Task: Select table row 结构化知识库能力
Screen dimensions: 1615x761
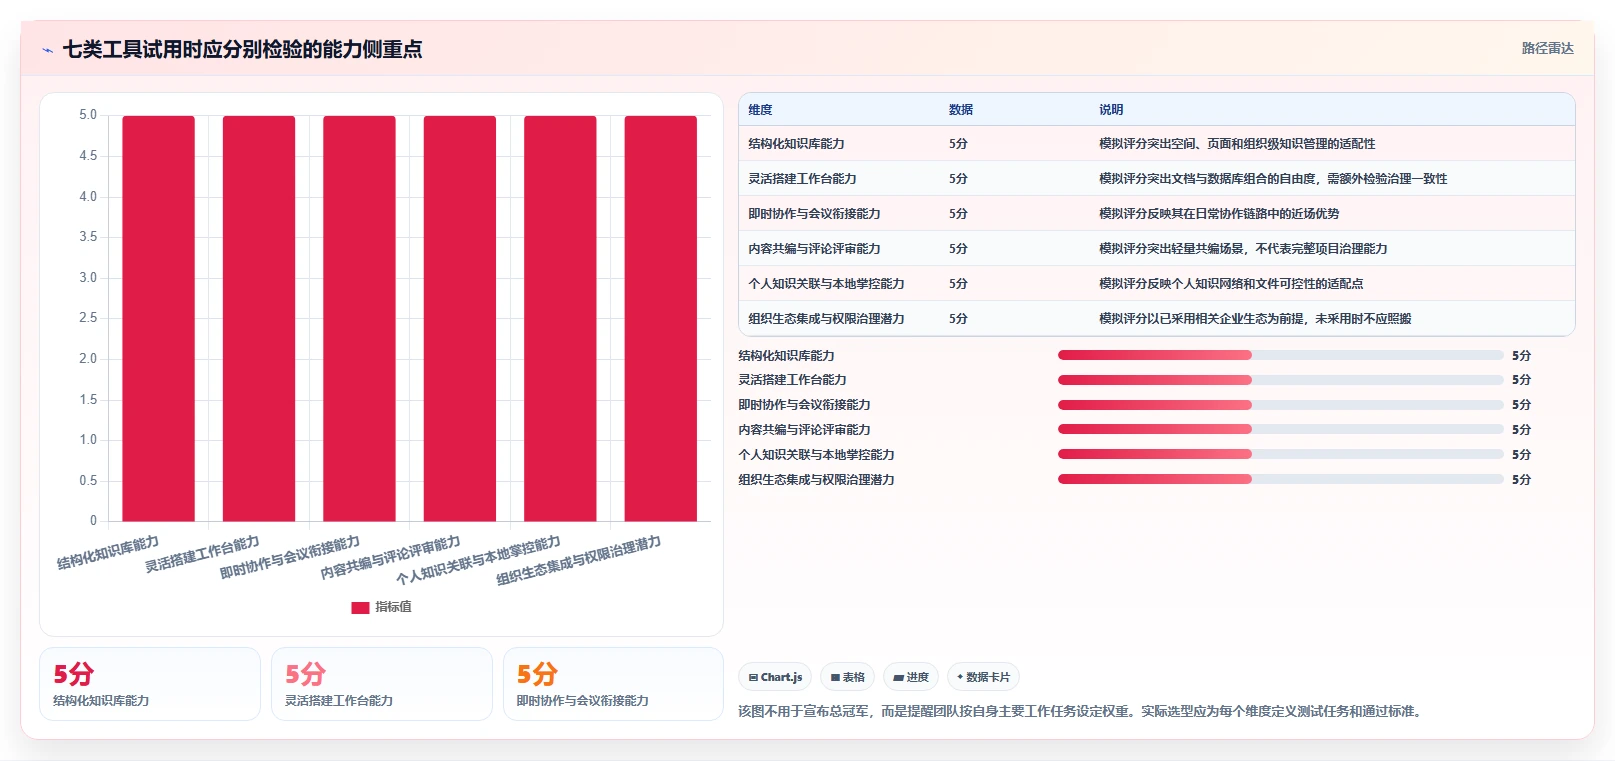Action: pos(1156,144)
